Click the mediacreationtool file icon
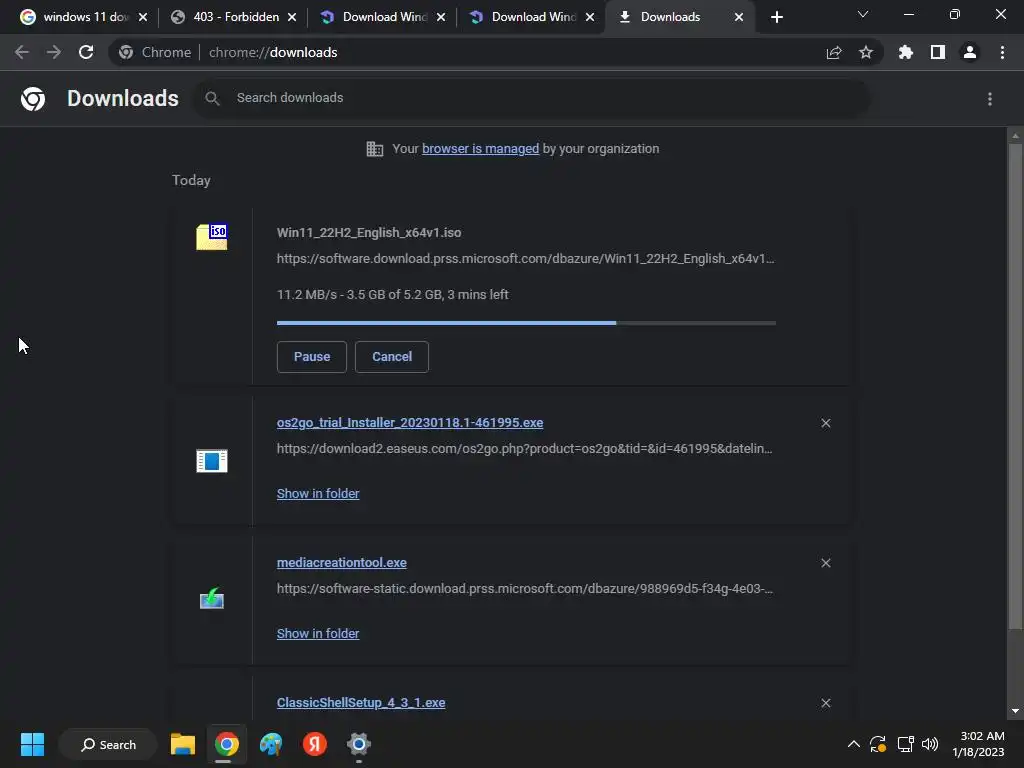The image size is (1024, 768). (x=212, y=599)
